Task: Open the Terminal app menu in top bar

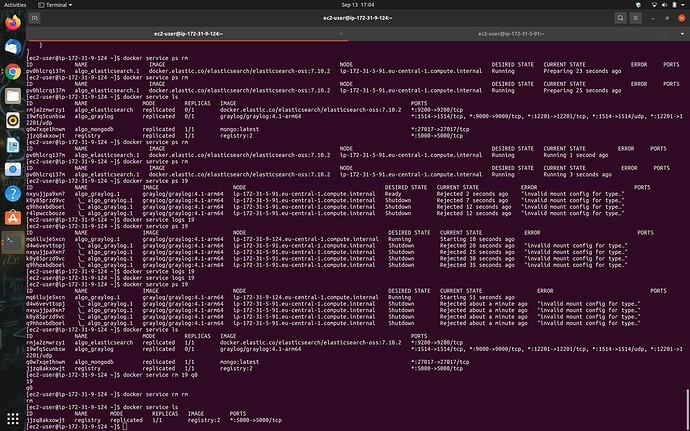Action: (55, 5)
